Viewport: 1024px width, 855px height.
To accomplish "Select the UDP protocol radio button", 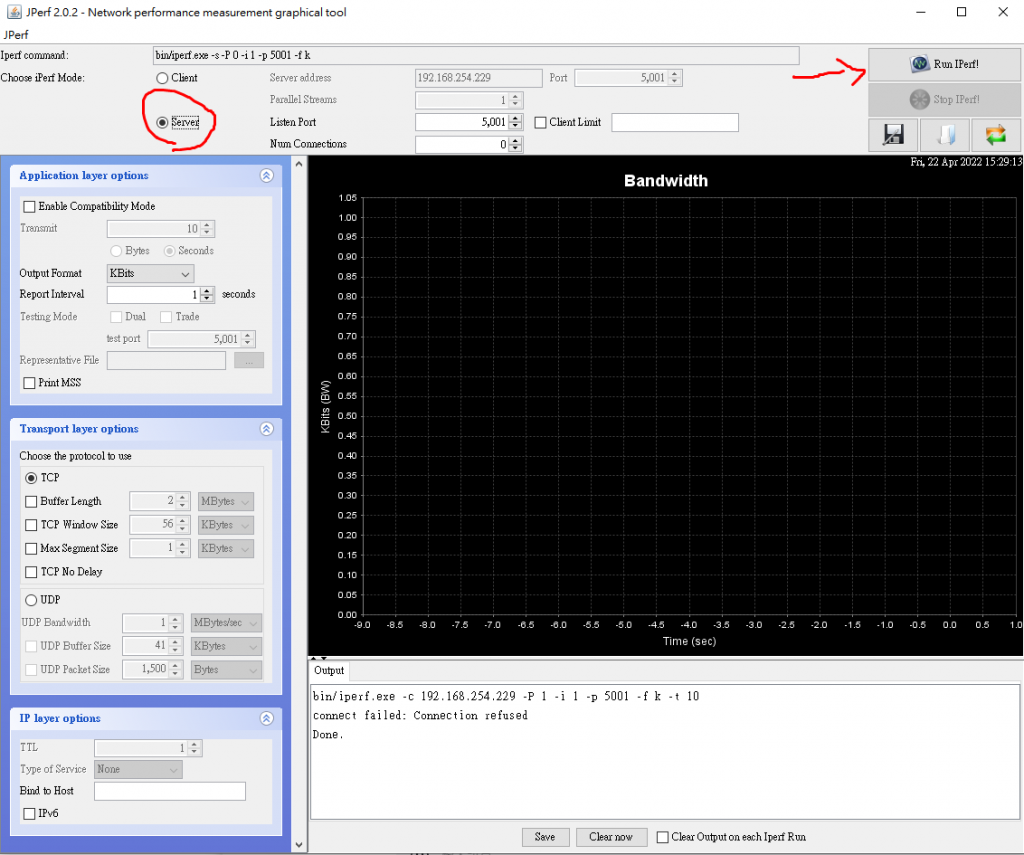I will pyautogui.click(x=31, y=600).
